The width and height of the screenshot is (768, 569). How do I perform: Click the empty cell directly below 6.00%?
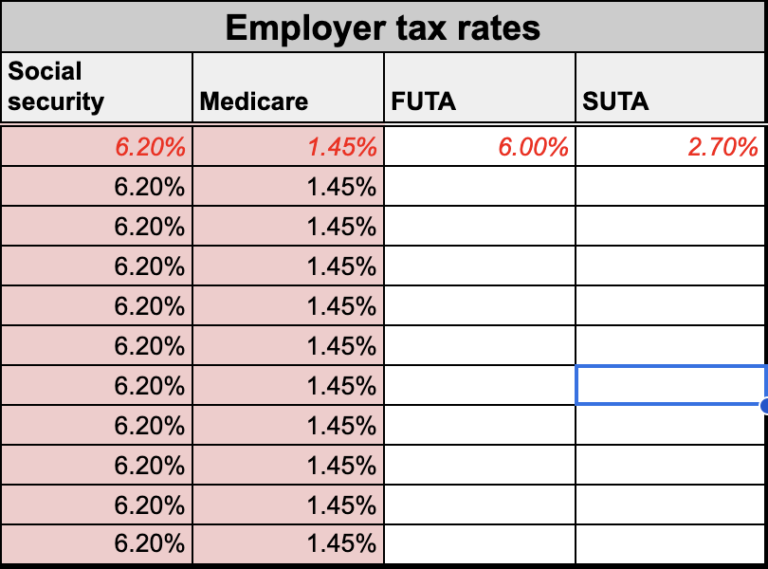(x=479, y=186)
